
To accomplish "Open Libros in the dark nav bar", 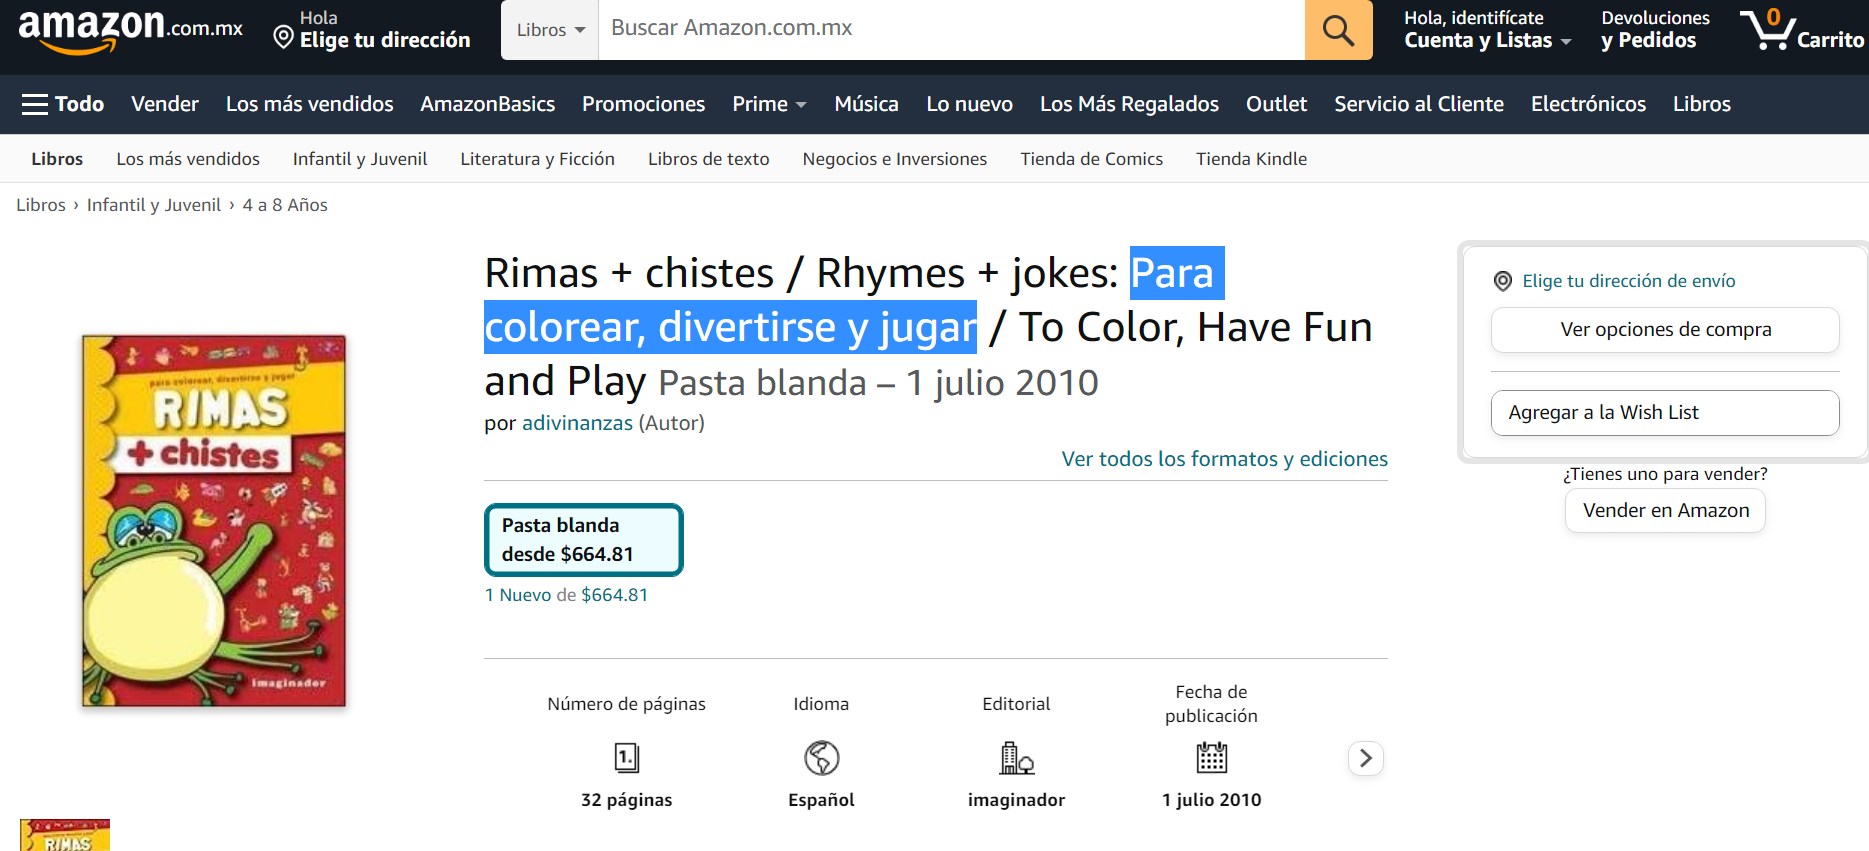I will [1702, 104].
